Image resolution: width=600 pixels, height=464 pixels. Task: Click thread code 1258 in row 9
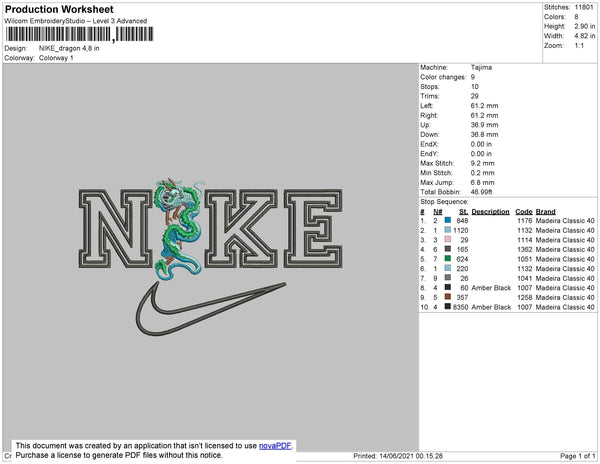(x=525, y=297)
